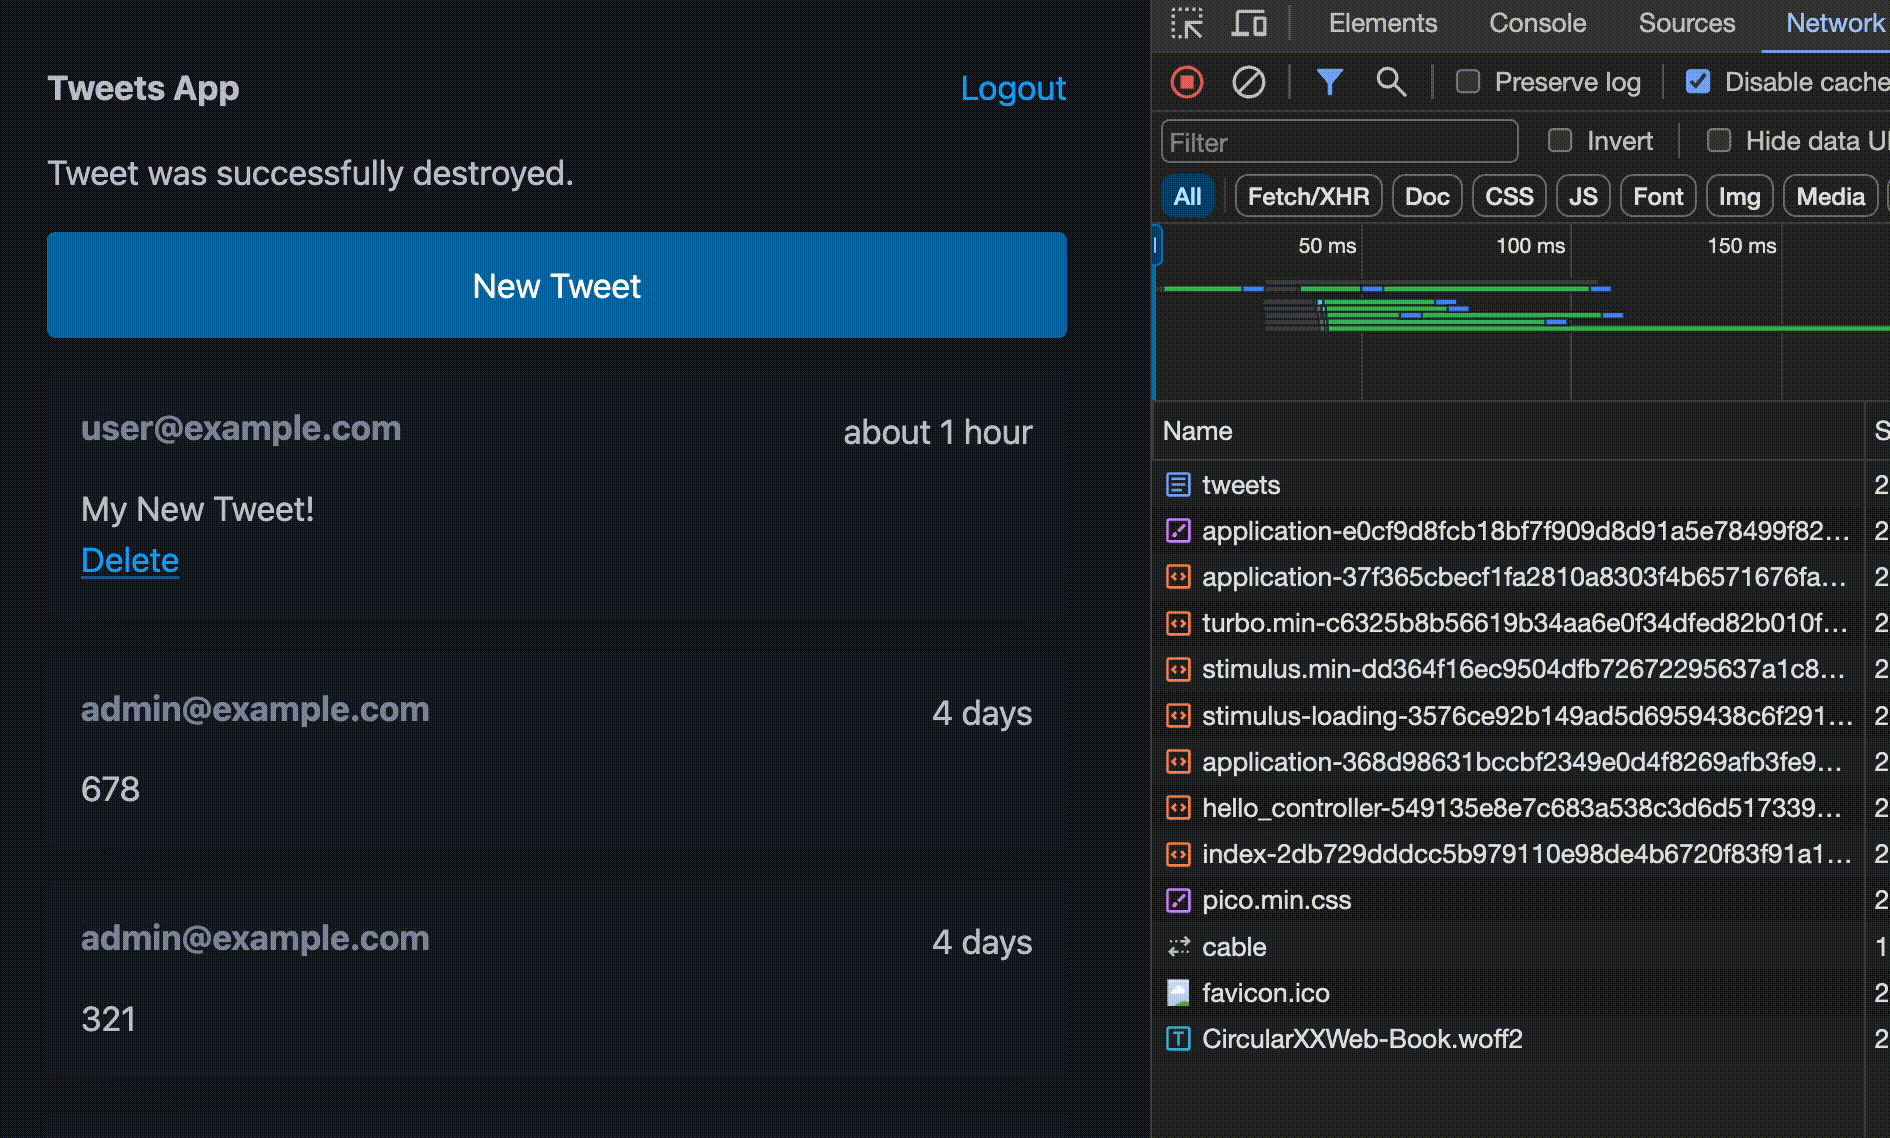
Task: Click the New Tweet button
Action: 557,285
